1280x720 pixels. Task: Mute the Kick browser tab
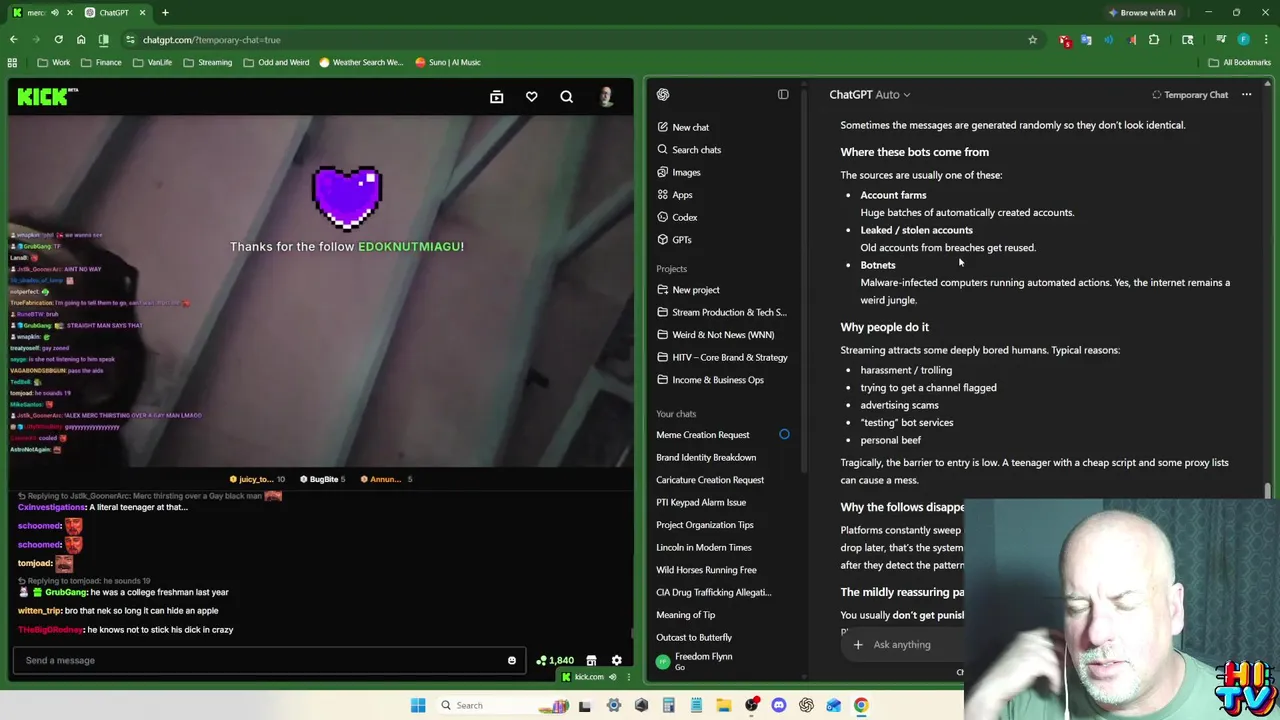(x=54, y=13)
